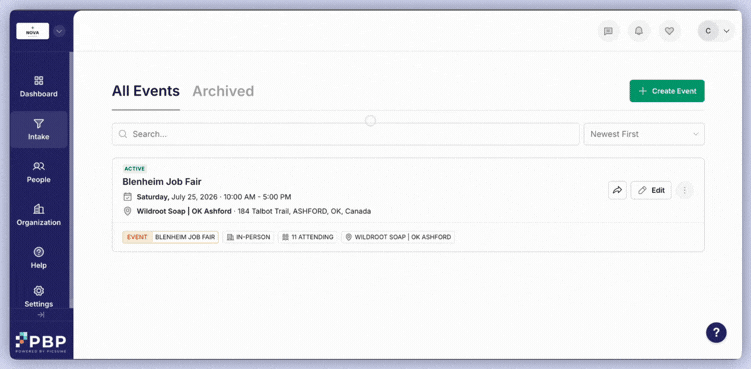751x369 pixels.
Task: Open the Help sidebar item
Action: (x=38, y=258)
